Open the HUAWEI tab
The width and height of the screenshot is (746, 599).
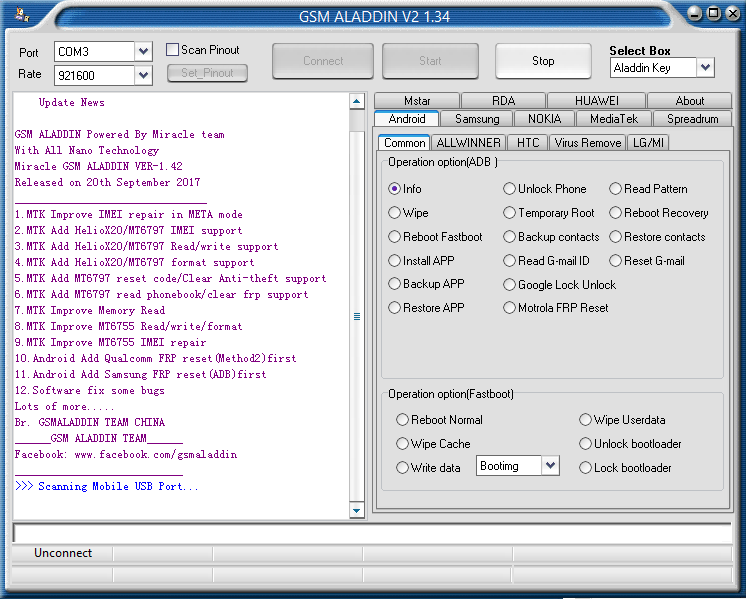[597, 101]
